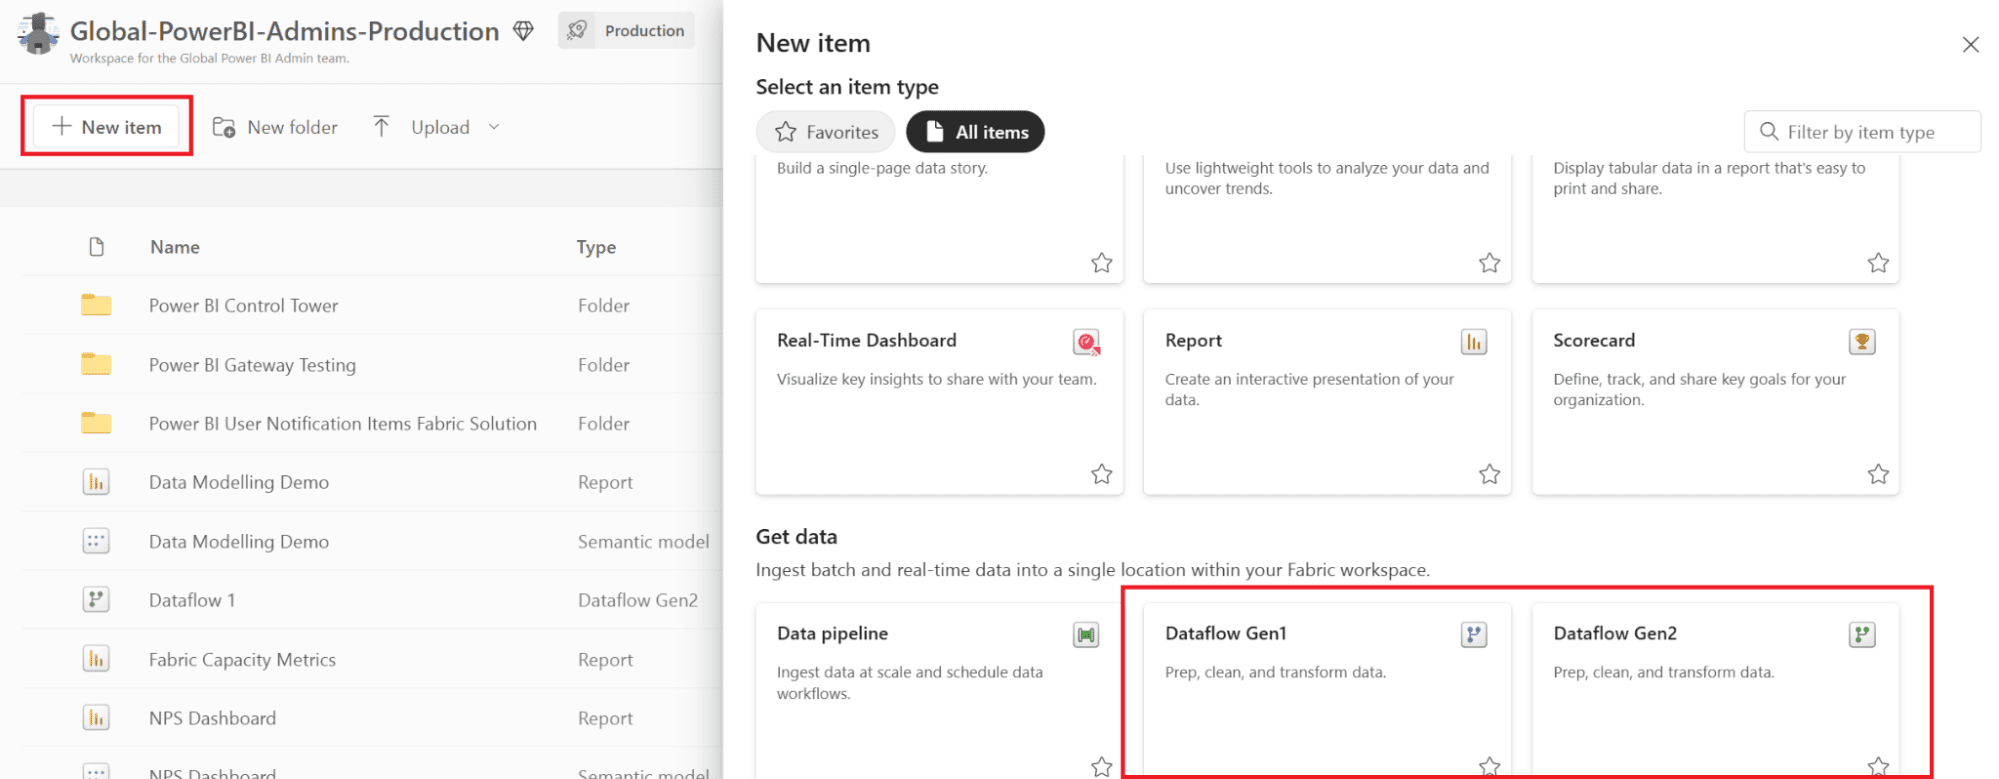Select the All items tab

975,132
